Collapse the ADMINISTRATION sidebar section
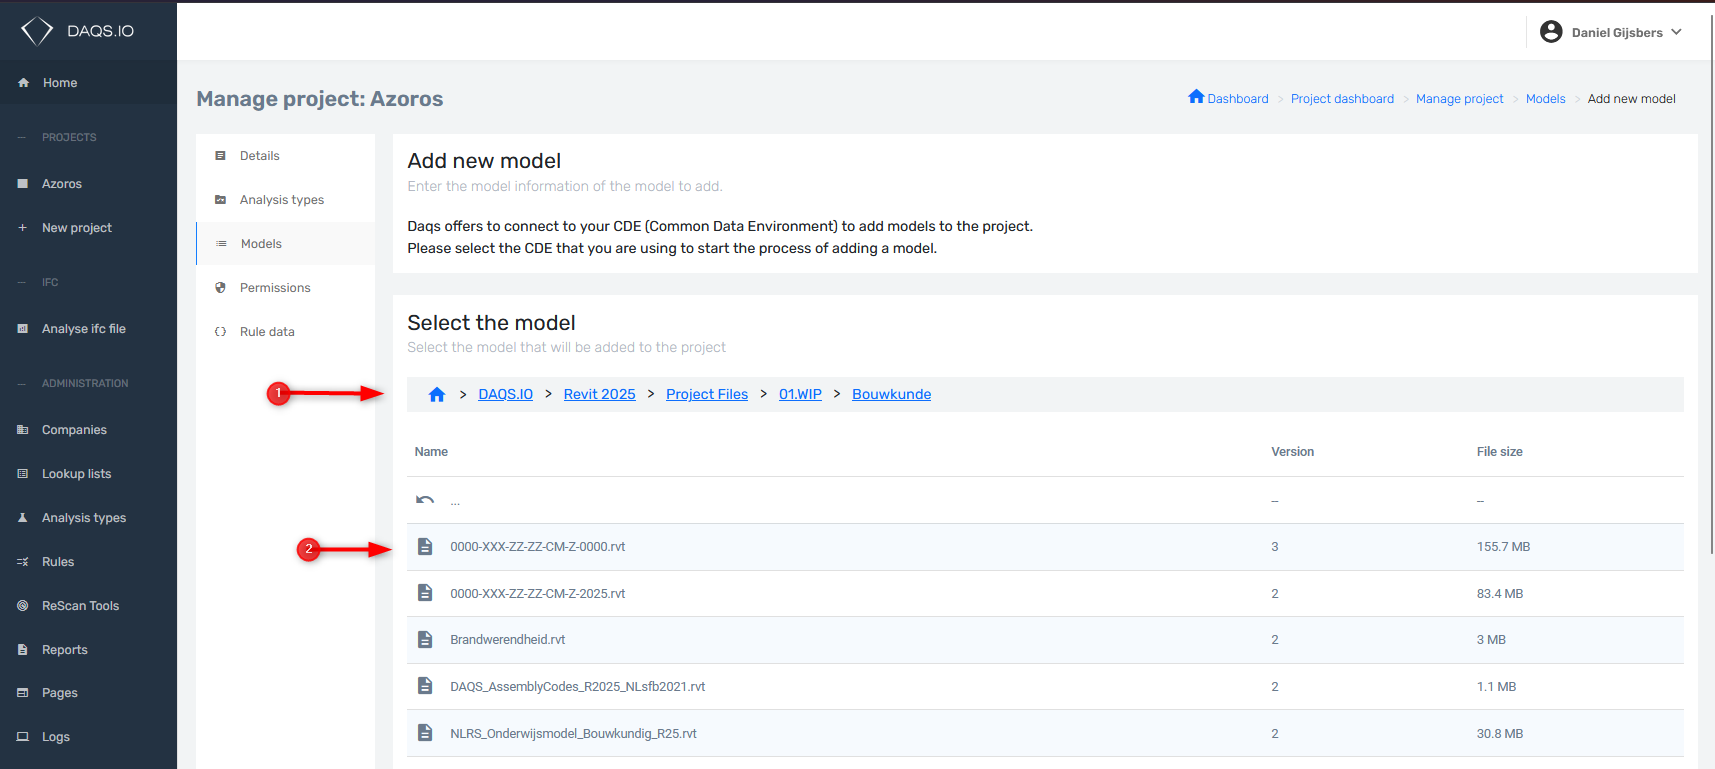Screen dimensions: 1715x769 [73, 384]
